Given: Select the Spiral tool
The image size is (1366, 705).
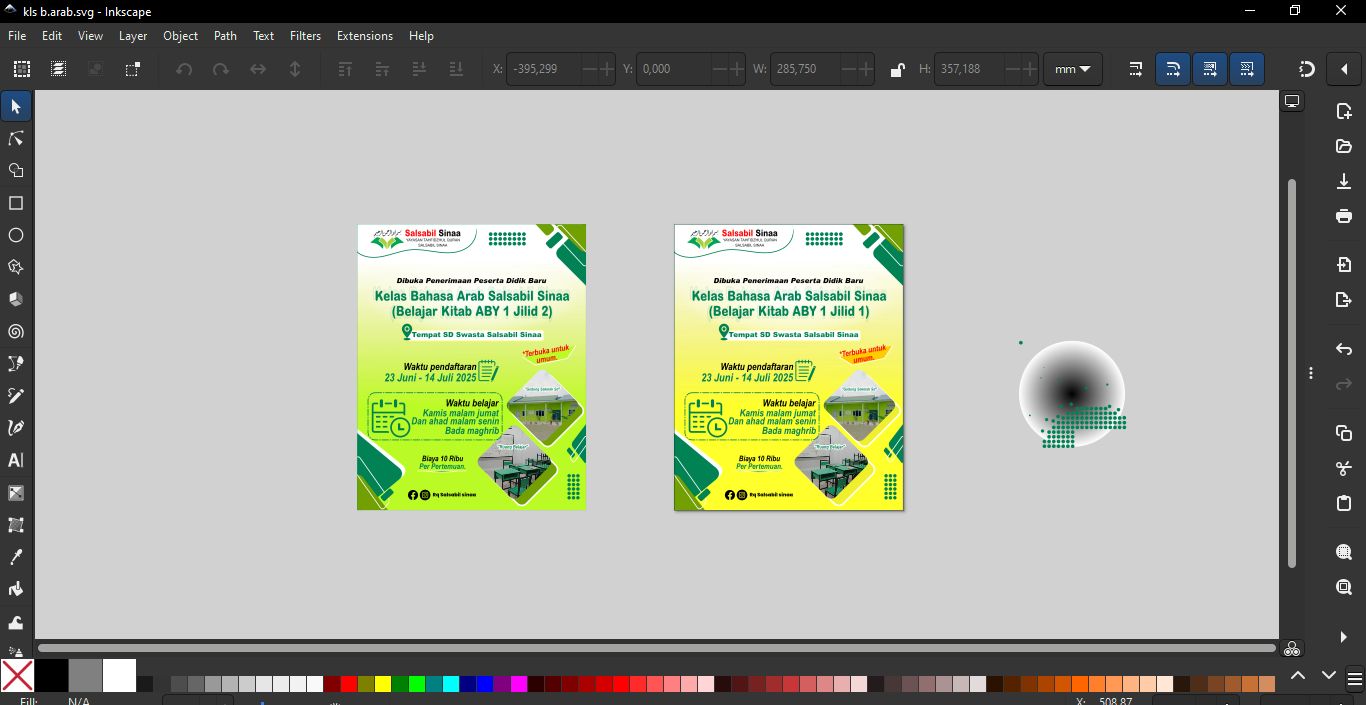Looking at the screenshot, I should tap(16, 331).
